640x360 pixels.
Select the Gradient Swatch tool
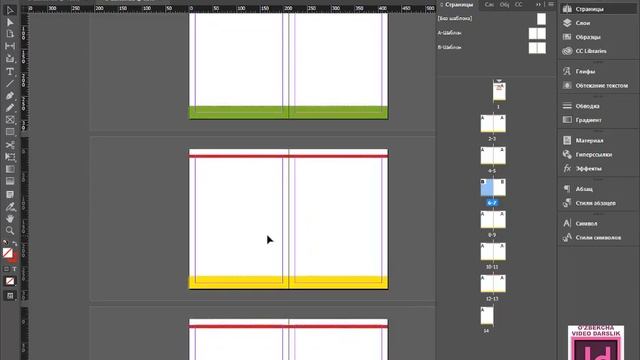click(x=10, y=169)
